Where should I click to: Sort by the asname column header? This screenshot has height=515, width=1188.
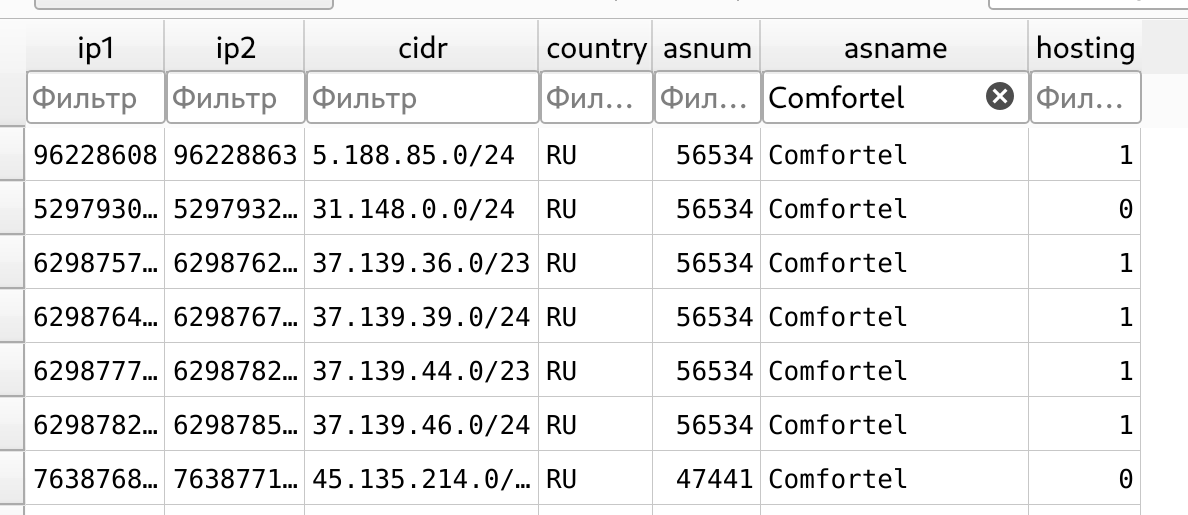click(894, 48)
